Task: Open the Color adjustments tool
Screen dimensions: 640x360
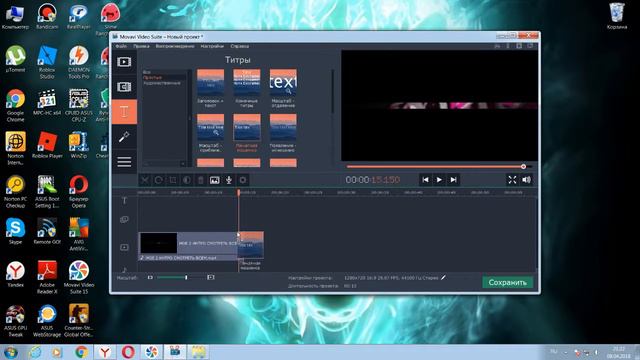Action: [x=187, y=180]
